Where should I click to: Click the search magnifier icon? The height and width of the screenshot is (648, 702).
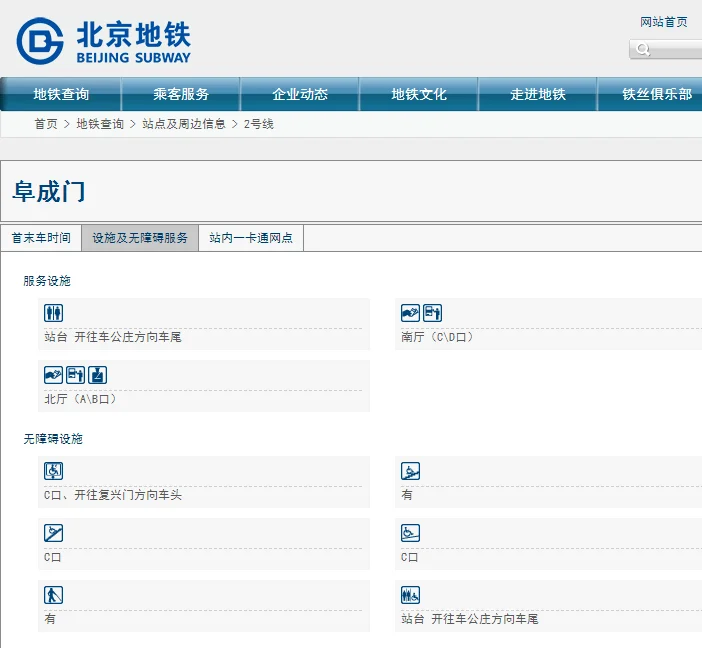point(643,49)
